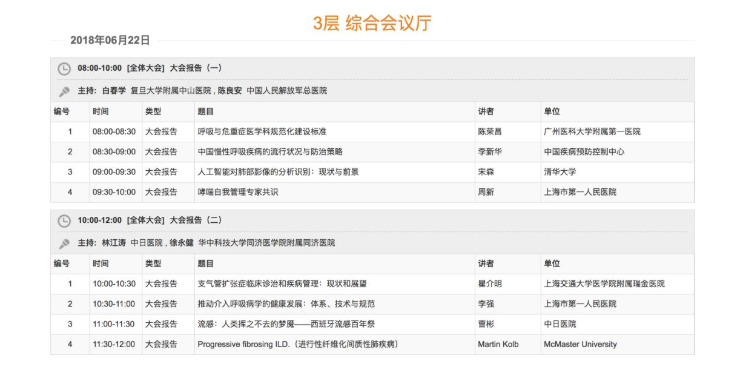740x384 pixels.
Task: Select the session title 大会报告（二）
Action: click(196, 220)
